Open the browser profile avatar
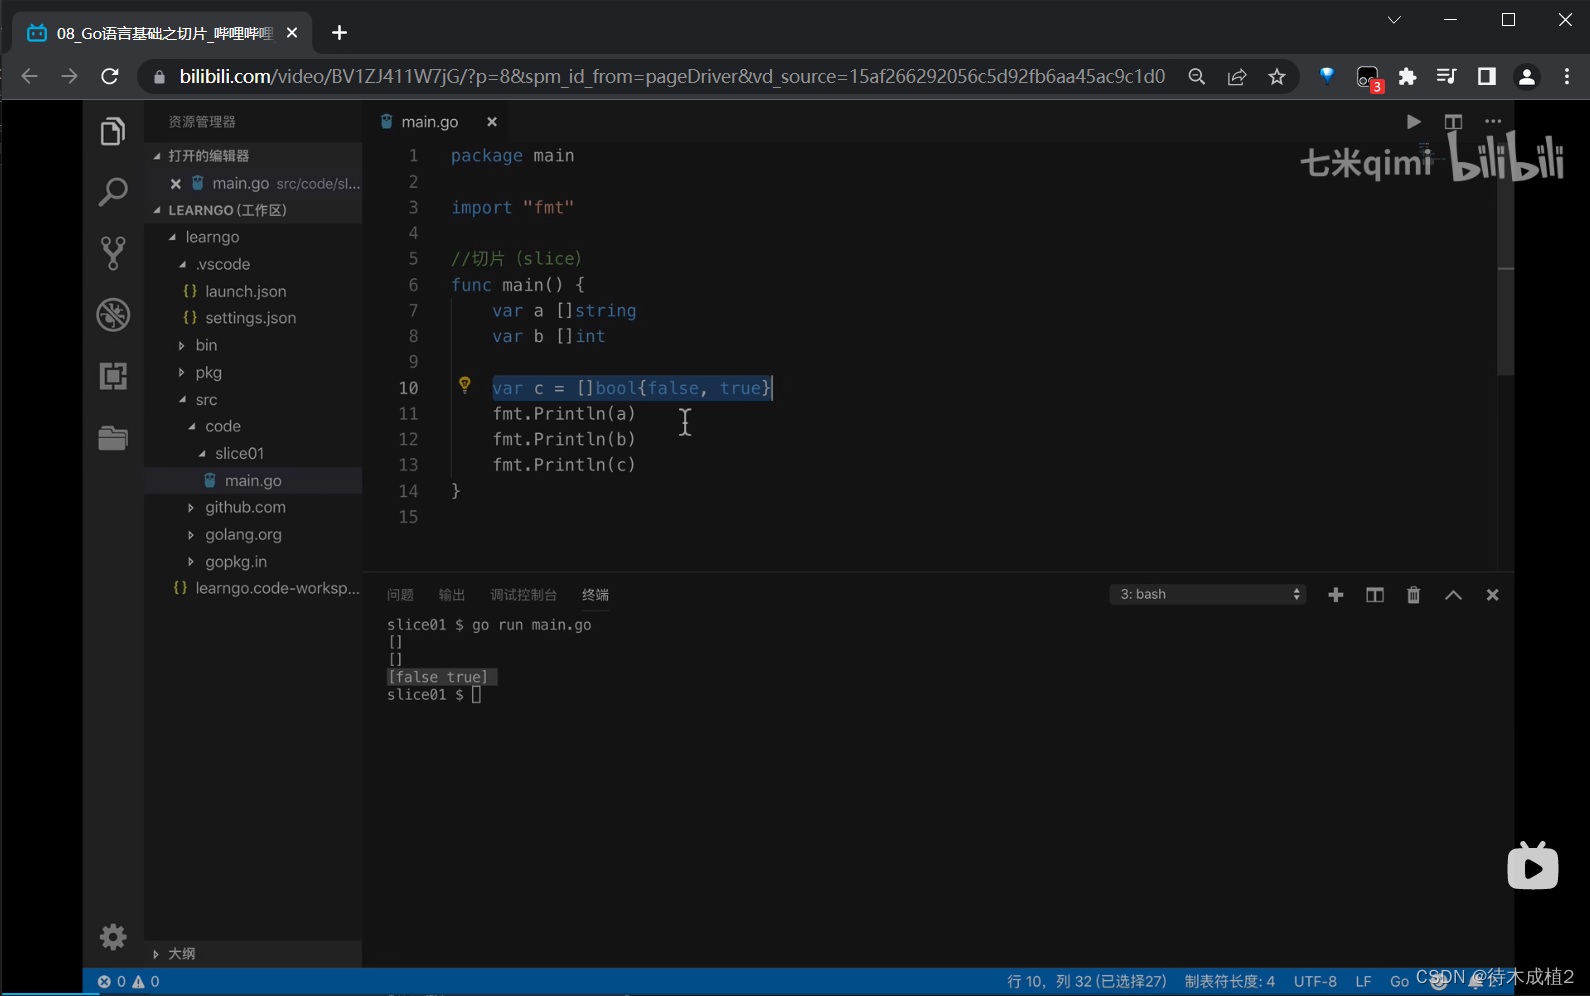Image resolution: width=1590 pixels, height=996 pixels. point(1526,77)
